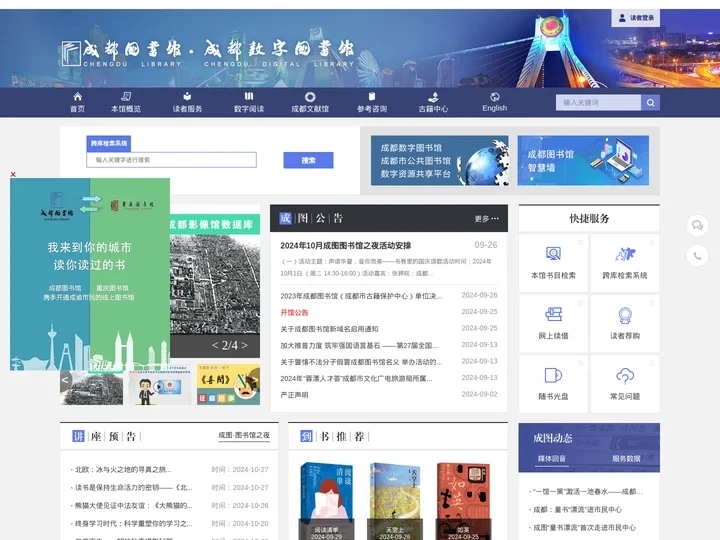Click 成图·图书馆之夜 link in lecture panel

pyautogui.click(x=244, y=435)
